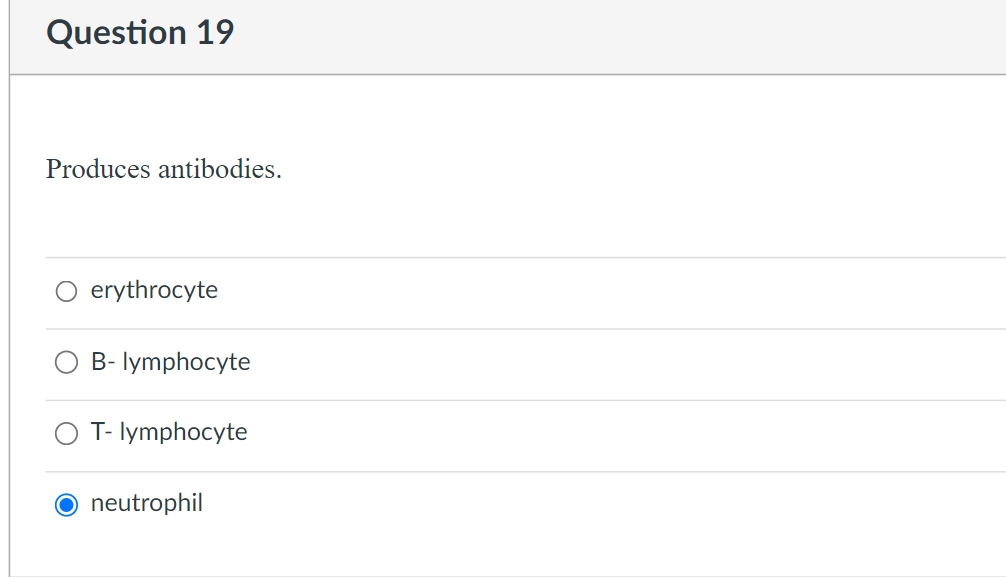Click the T- lymphocyte option label
Screen dimensions: 1006x577
pyautogui.click(x=168, y=432)
